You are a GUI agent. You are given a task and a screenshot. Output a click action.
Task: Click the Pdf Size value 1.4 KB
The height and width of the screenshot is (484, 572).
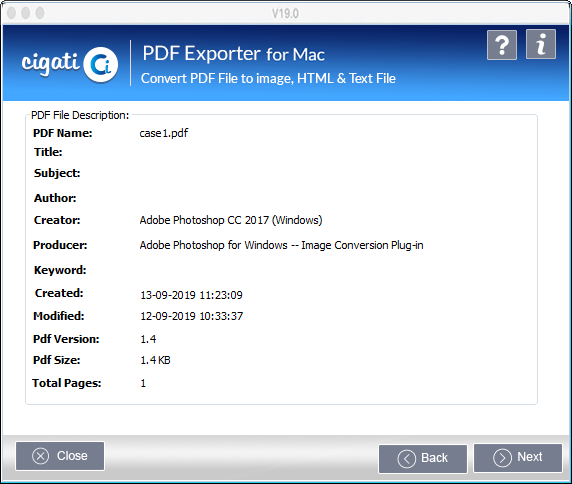point(155,360)
